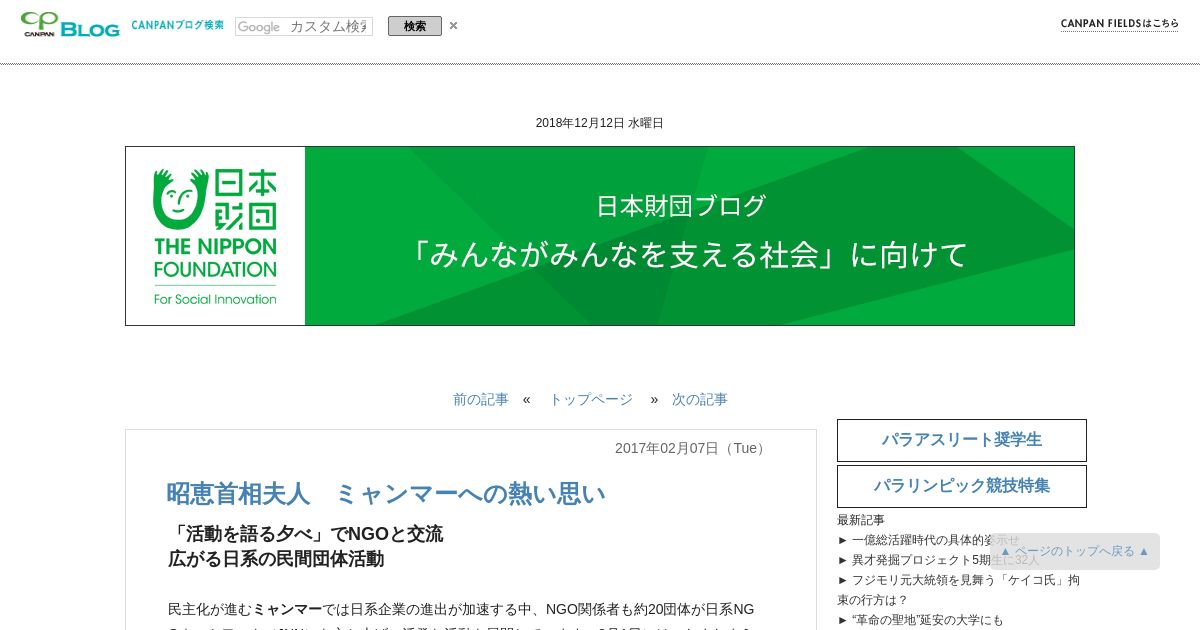
Task: Open the CANPAN FIELDSはこちら link
Action: (x=1119, y=24)
